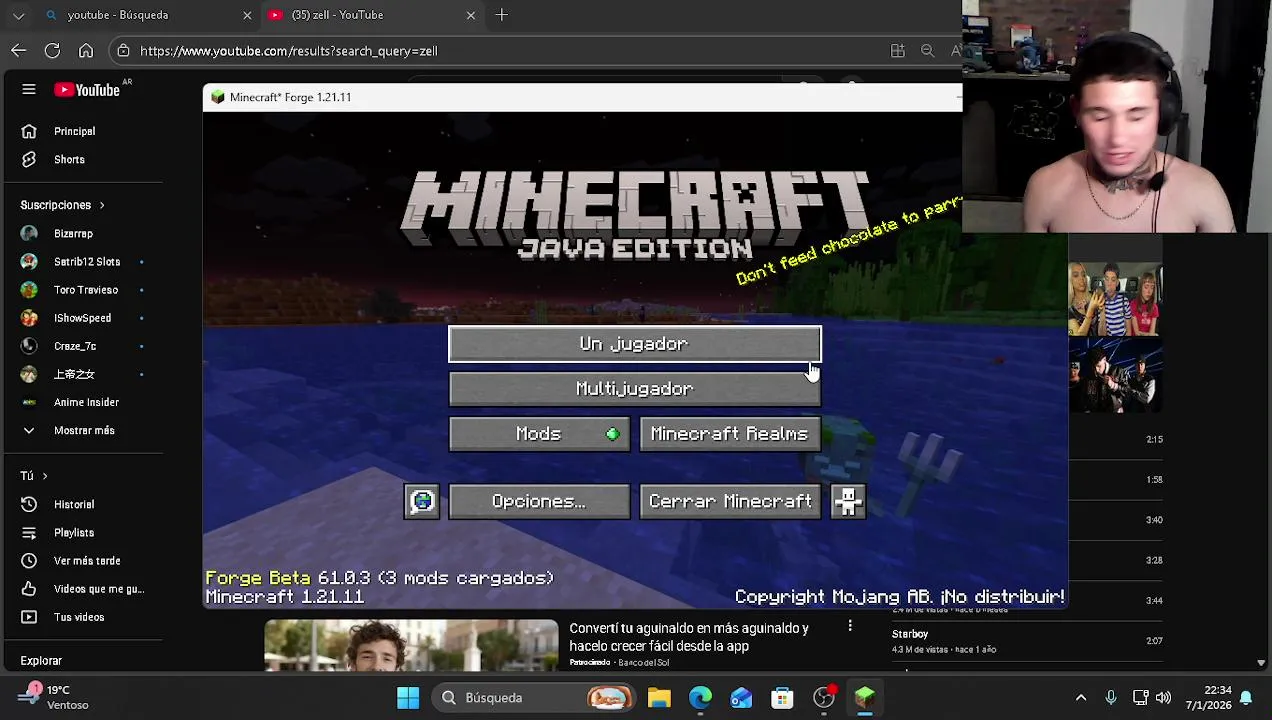Open the Windows Start menu
The width and height of the screenshot is (1272, 720).
[x=408, y=698]
